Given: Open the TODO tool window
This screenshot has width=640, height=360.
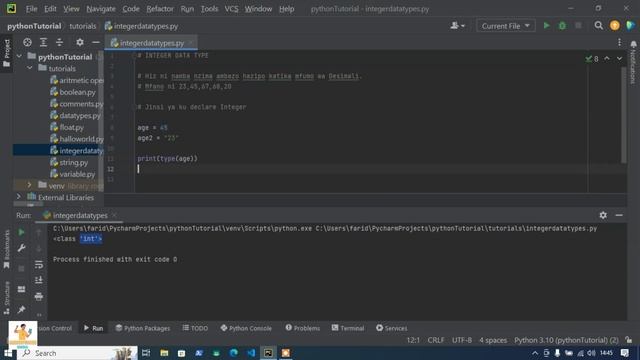Looking at the screenshot, I should click(x=195, y=328).
